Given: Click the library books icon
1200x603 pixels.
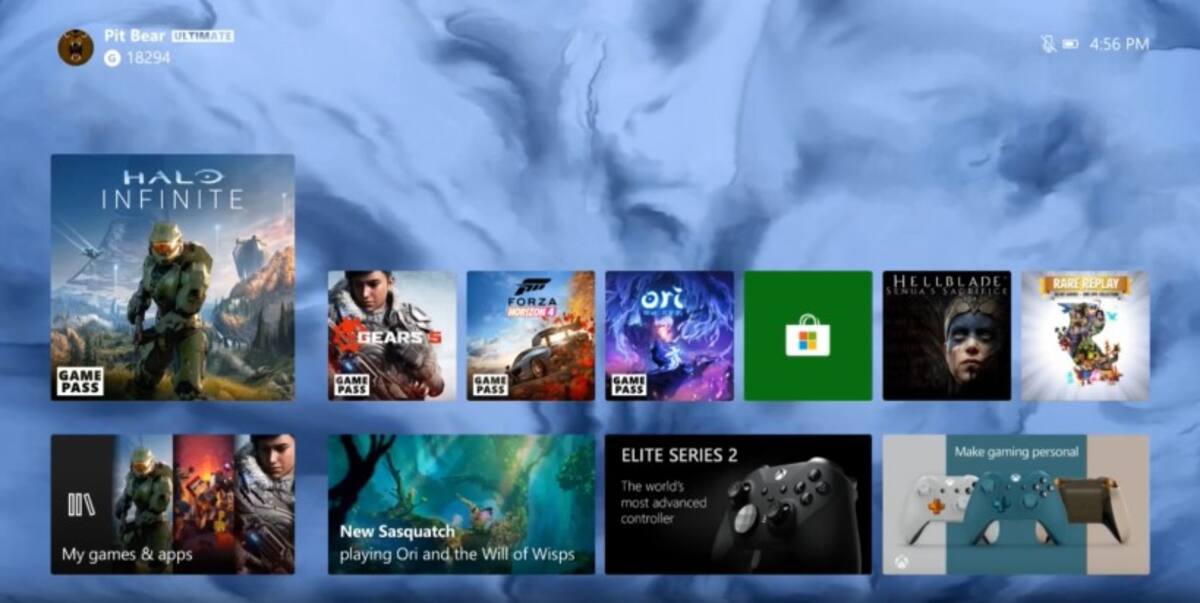Looking at the screenshot, I should coord(81,504).
